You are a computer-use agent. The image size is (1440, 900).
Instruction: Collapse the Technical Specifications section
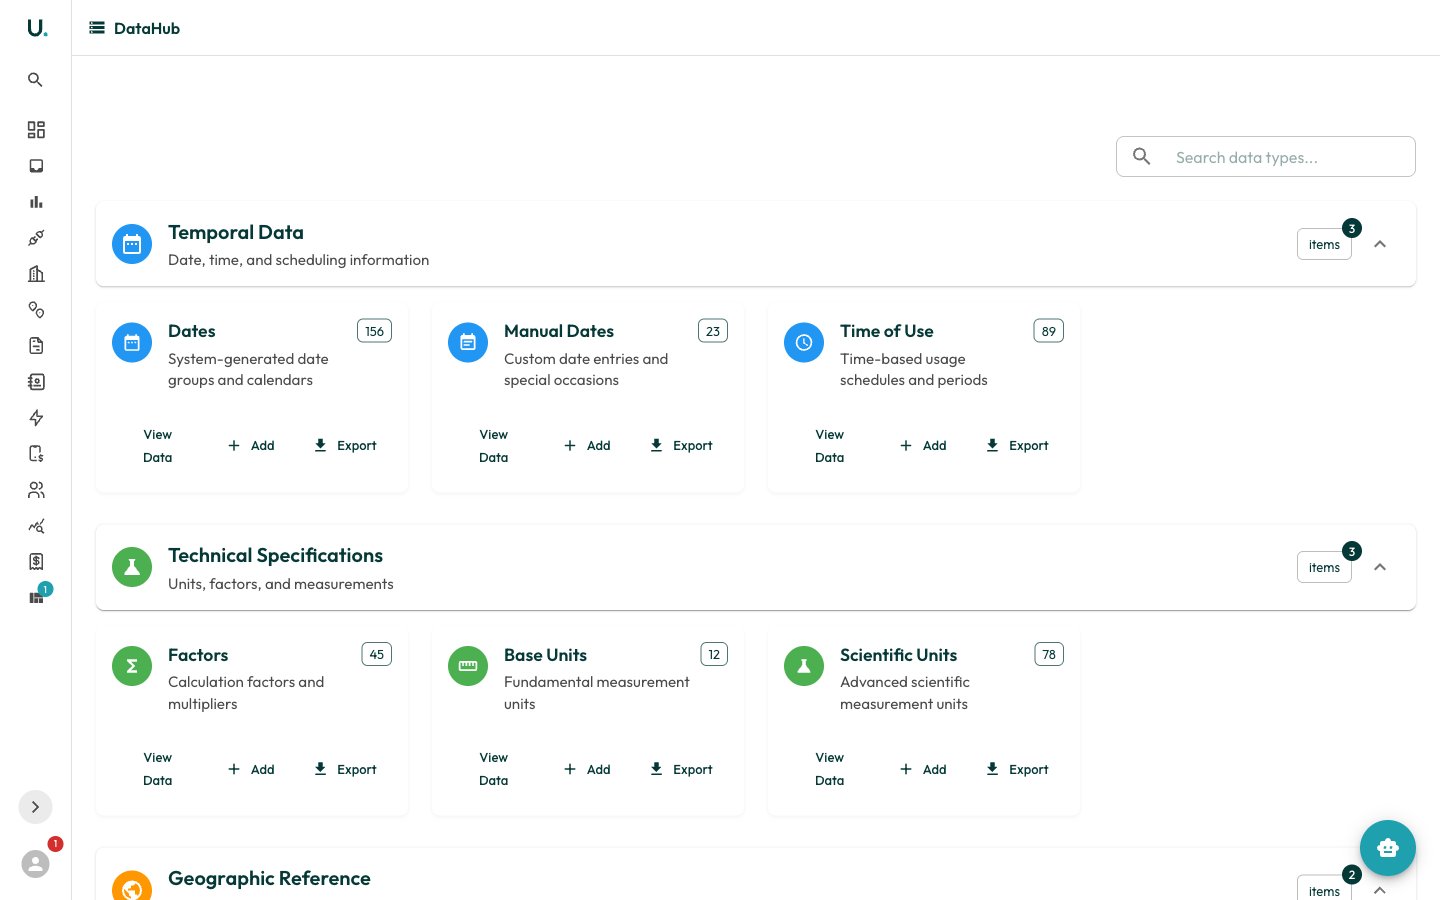pos(1380,567)
